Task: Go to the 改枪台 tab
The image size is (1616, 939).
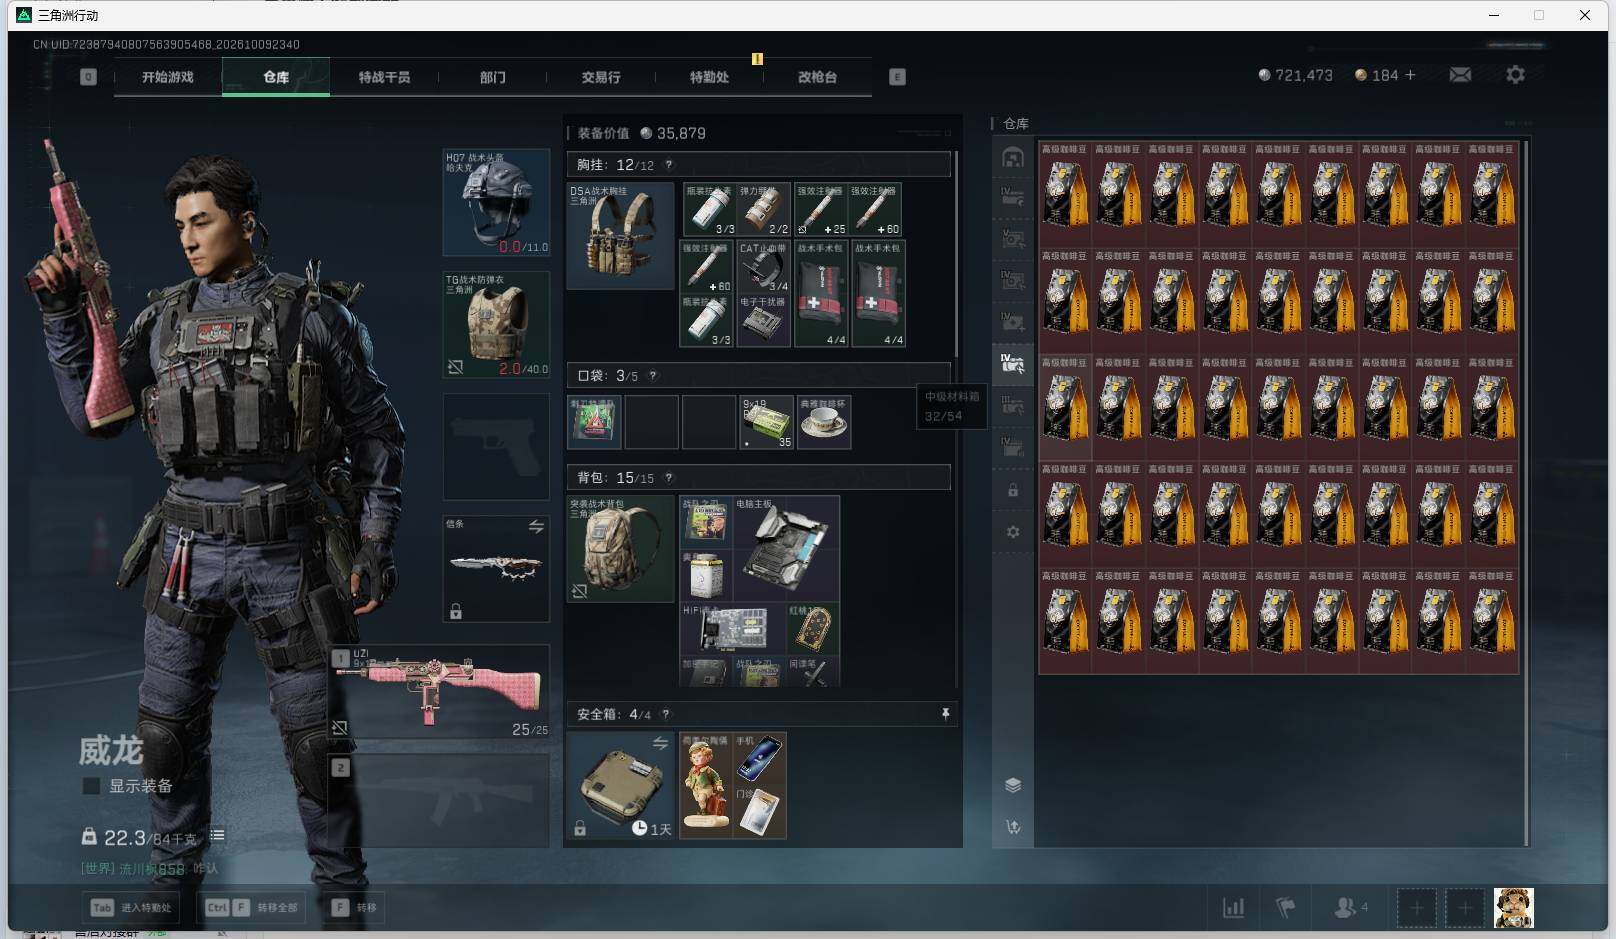Action: coord(817,77)
